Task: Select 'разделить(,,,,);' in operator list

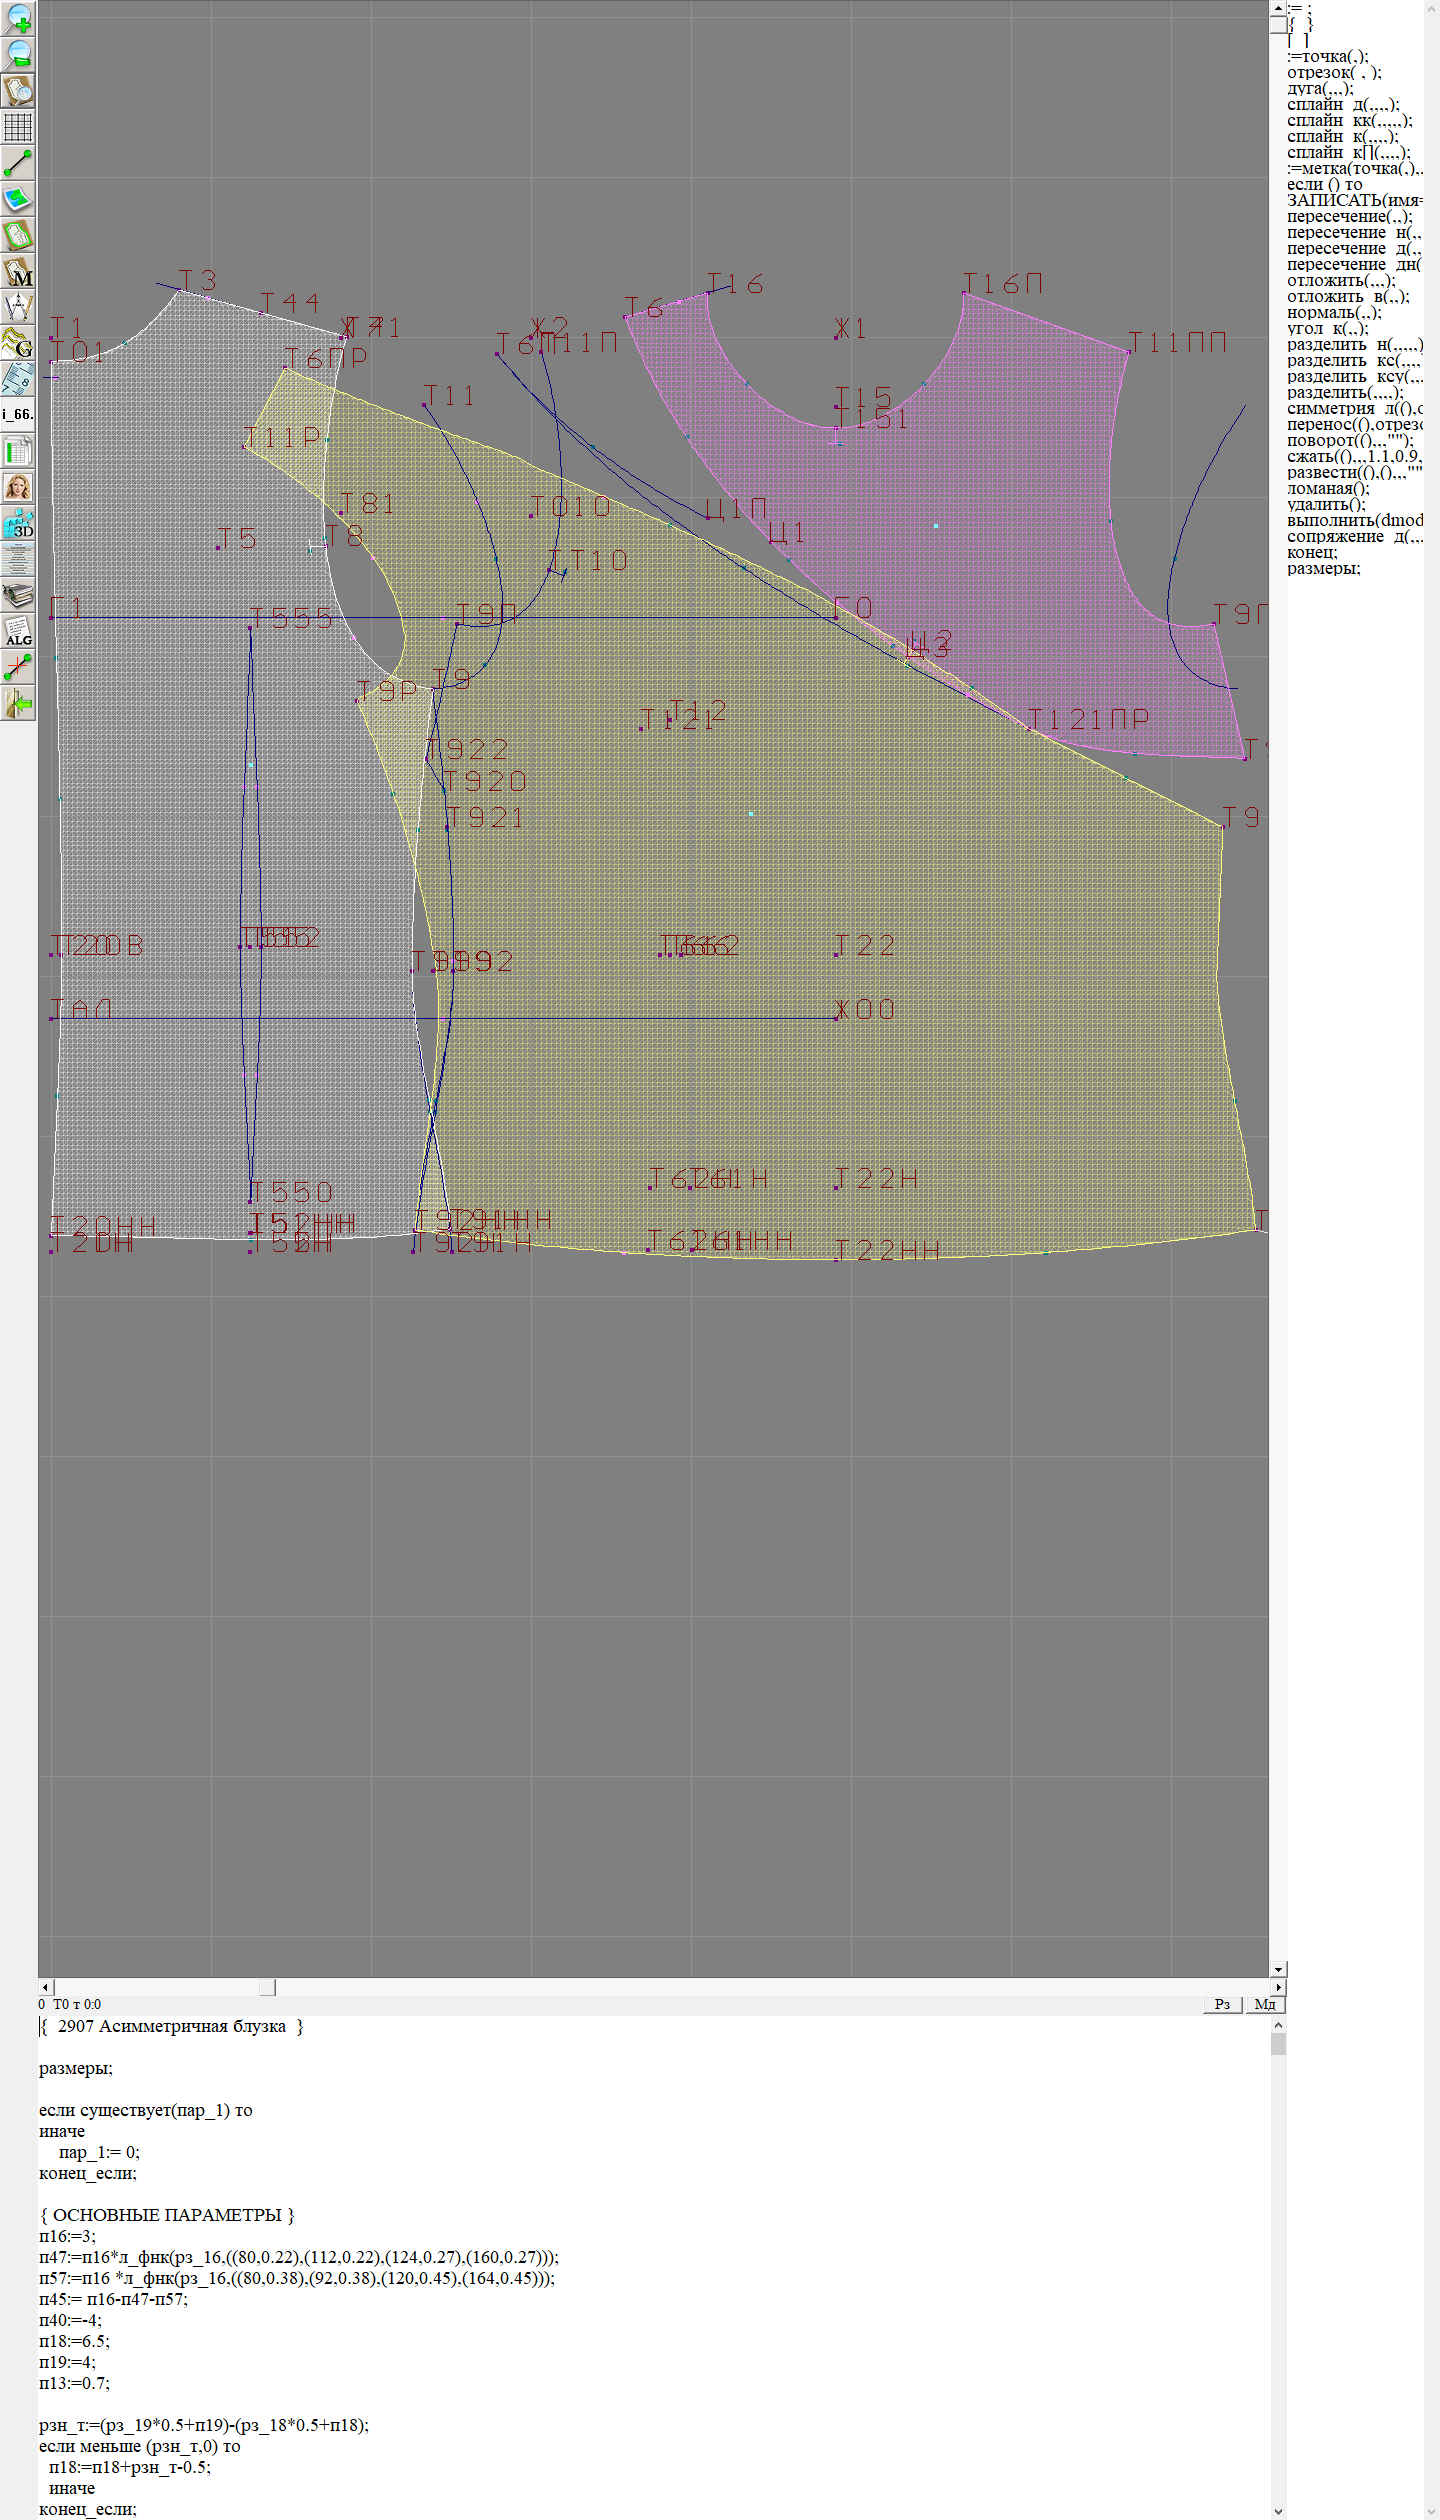Action: tap(1345, 392)
